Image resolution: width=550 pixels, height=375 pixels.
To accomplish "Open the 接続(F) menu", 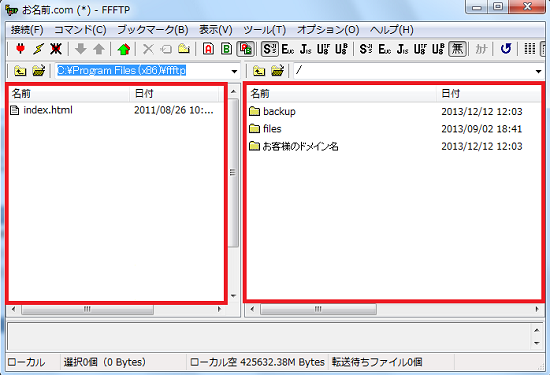I will tap(27, 30).
